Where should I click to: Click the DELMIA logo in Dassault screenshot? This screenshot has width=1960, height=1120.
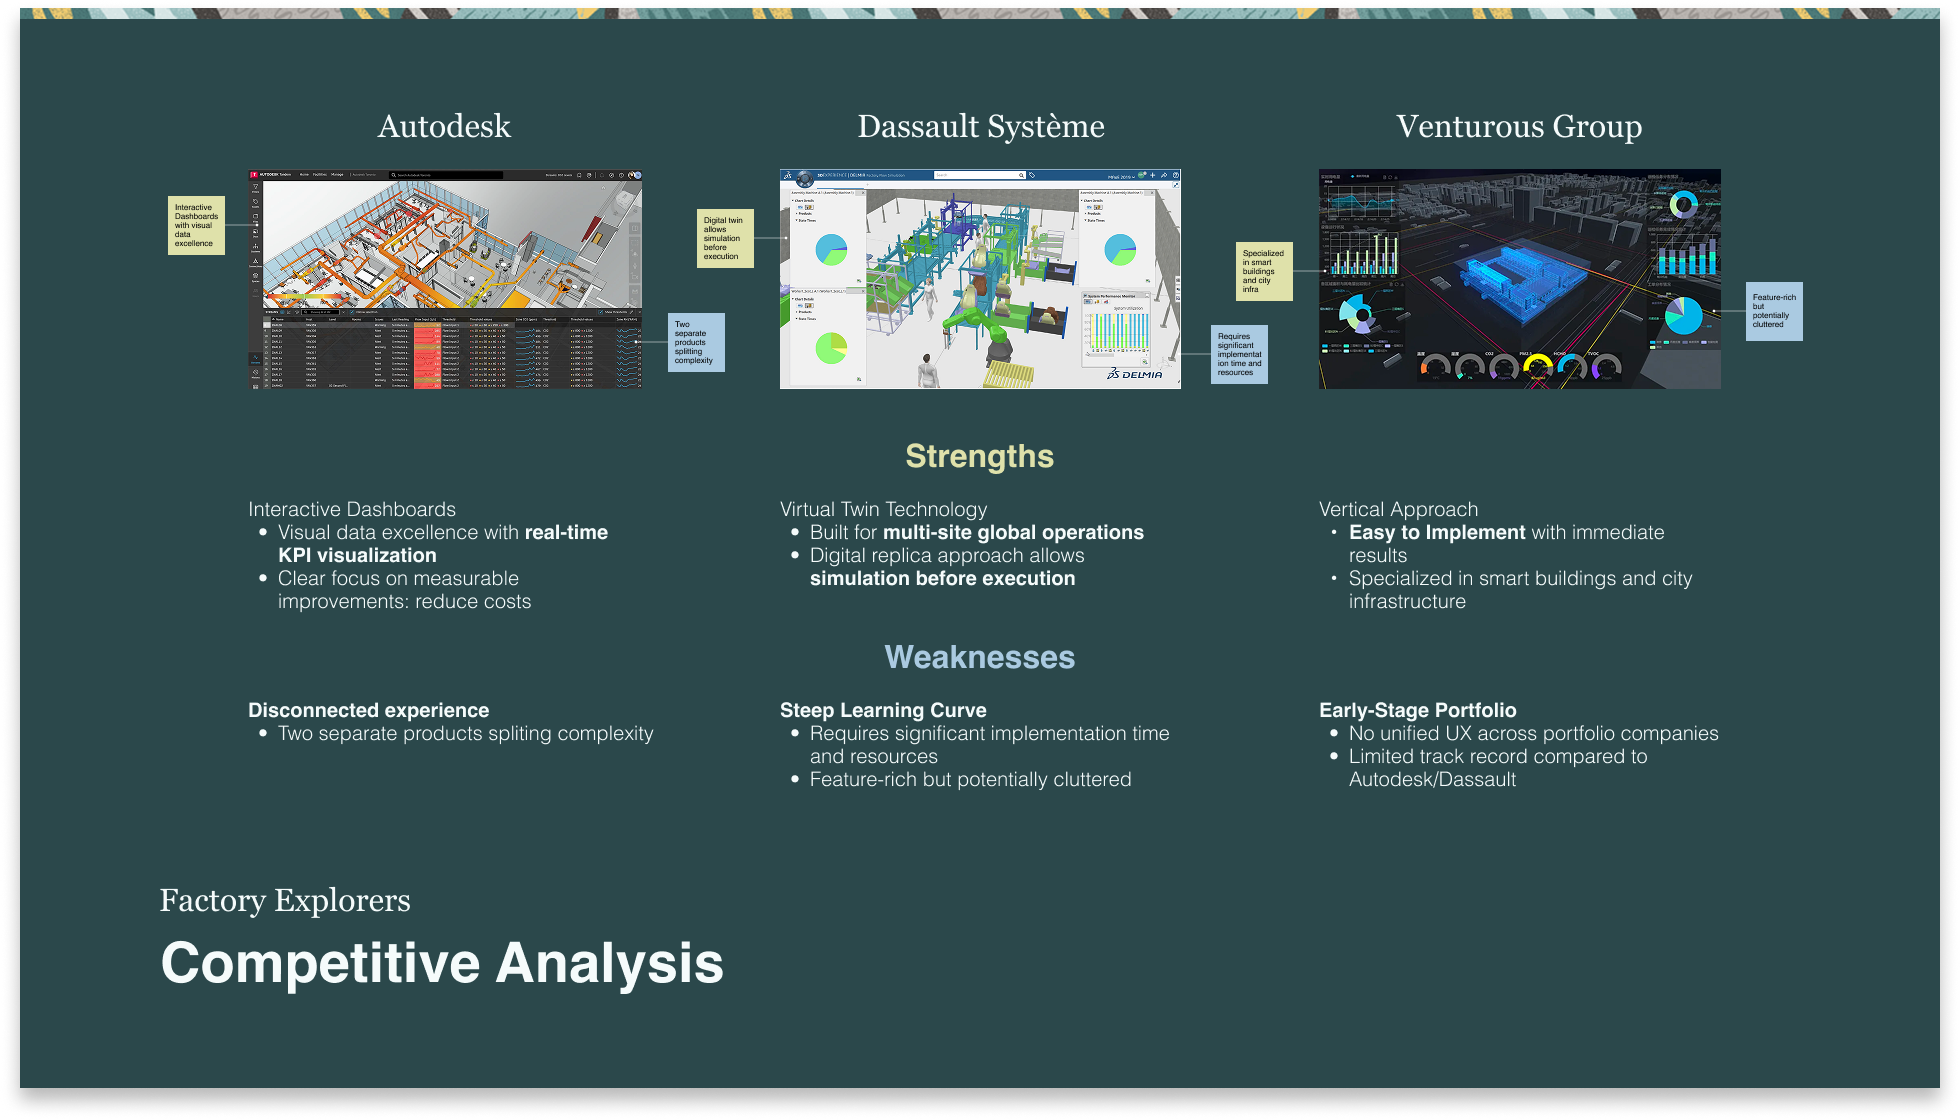coord(1135,374)
